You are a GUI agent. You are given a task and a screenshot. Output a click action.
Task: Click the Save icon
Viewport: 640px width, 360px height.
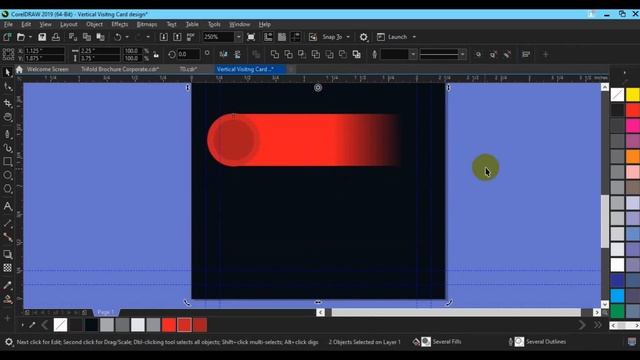point(42,37)
